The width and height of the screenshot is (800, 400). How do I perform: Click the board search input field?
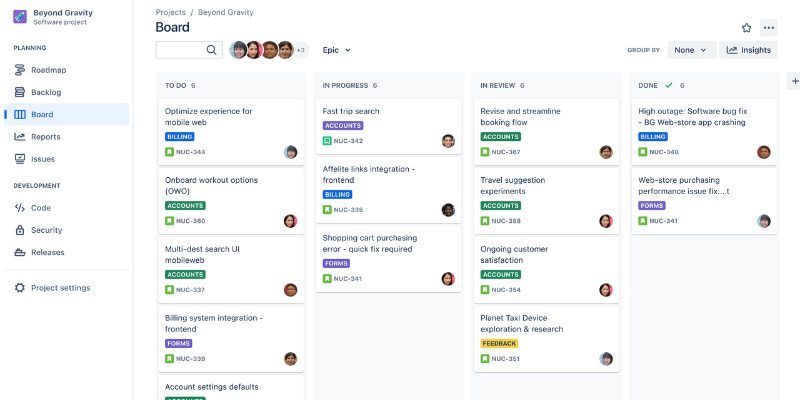click(181, 50)
